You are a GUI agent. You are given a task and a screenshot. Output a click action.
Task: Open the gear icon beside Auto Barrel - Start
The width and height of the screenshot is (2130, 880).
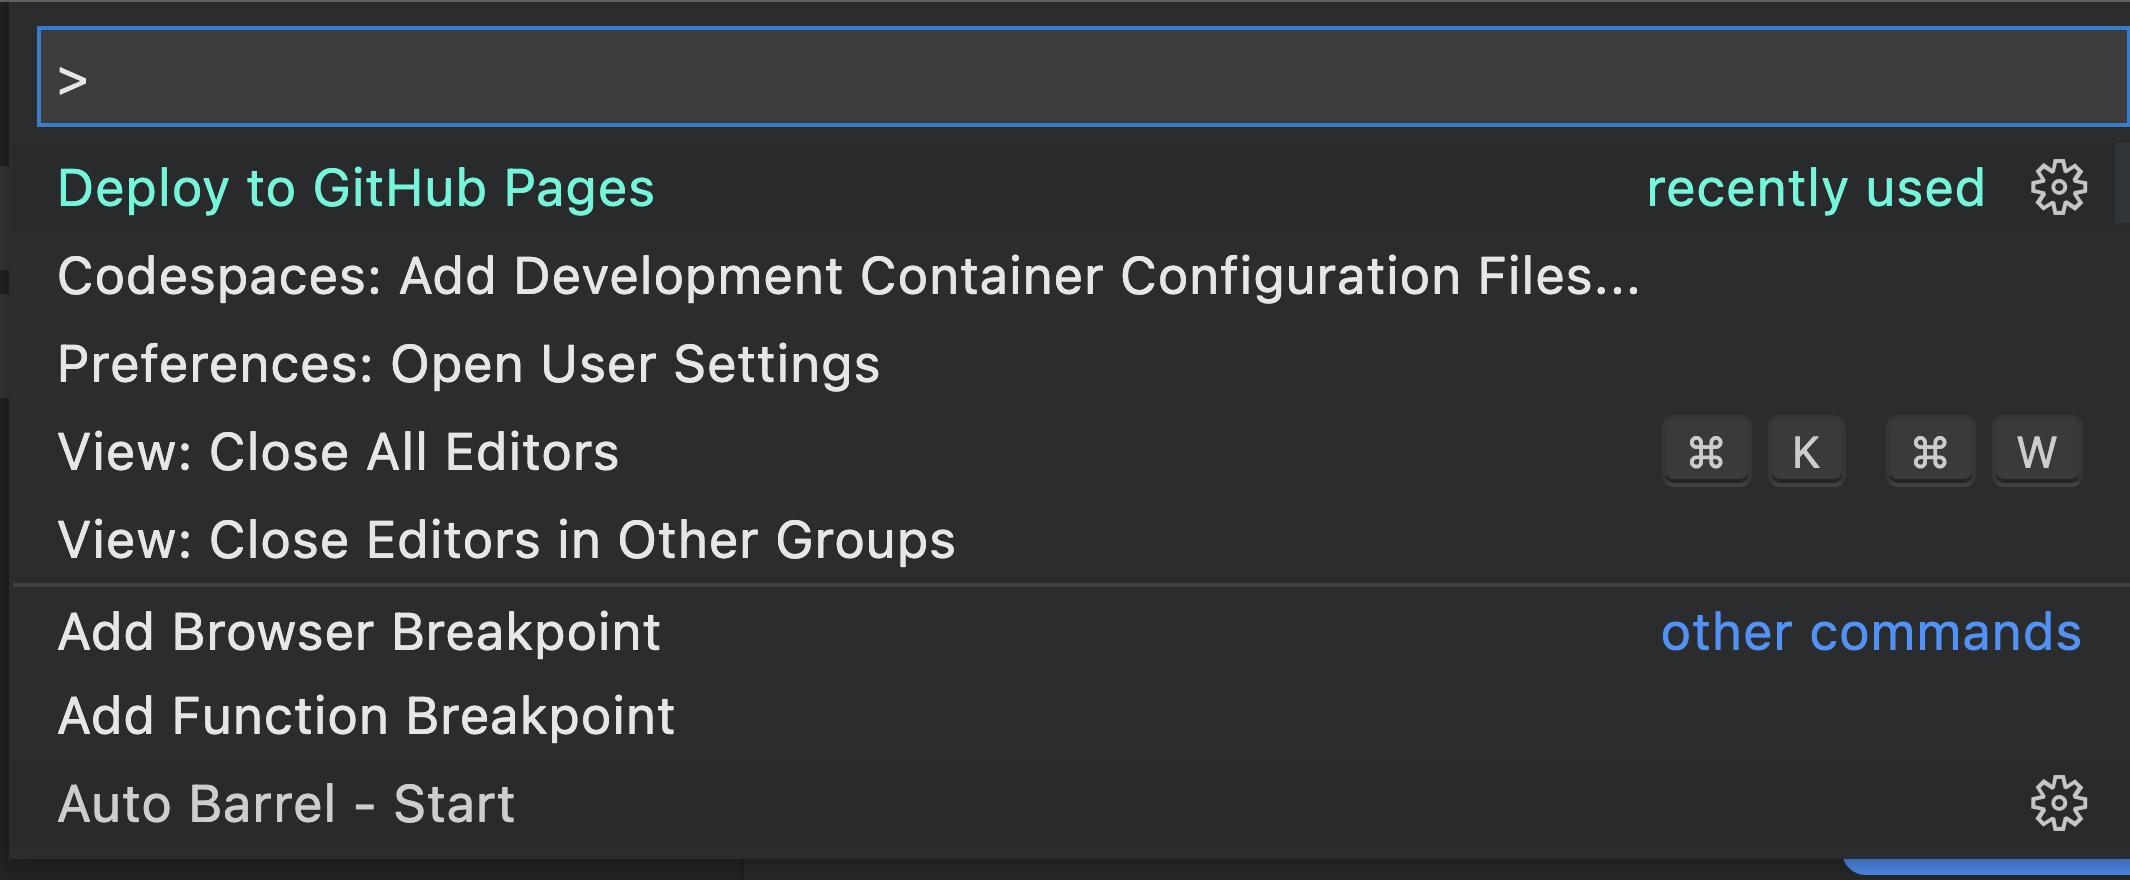2058,803
